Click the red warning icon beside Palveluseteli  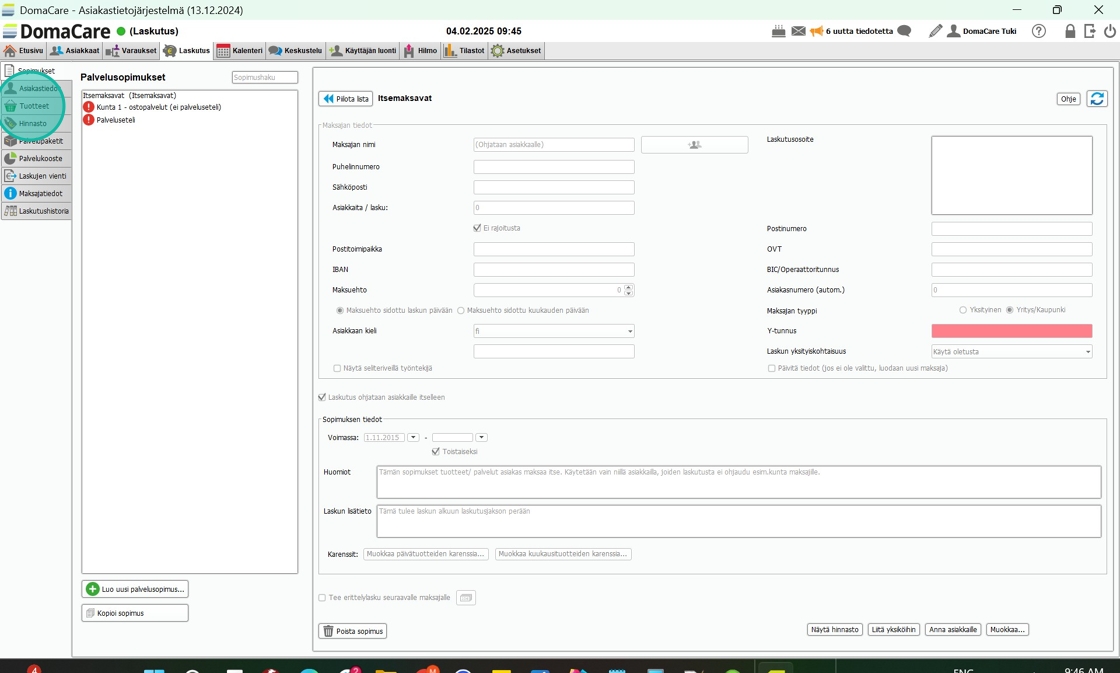pos(89,120)
